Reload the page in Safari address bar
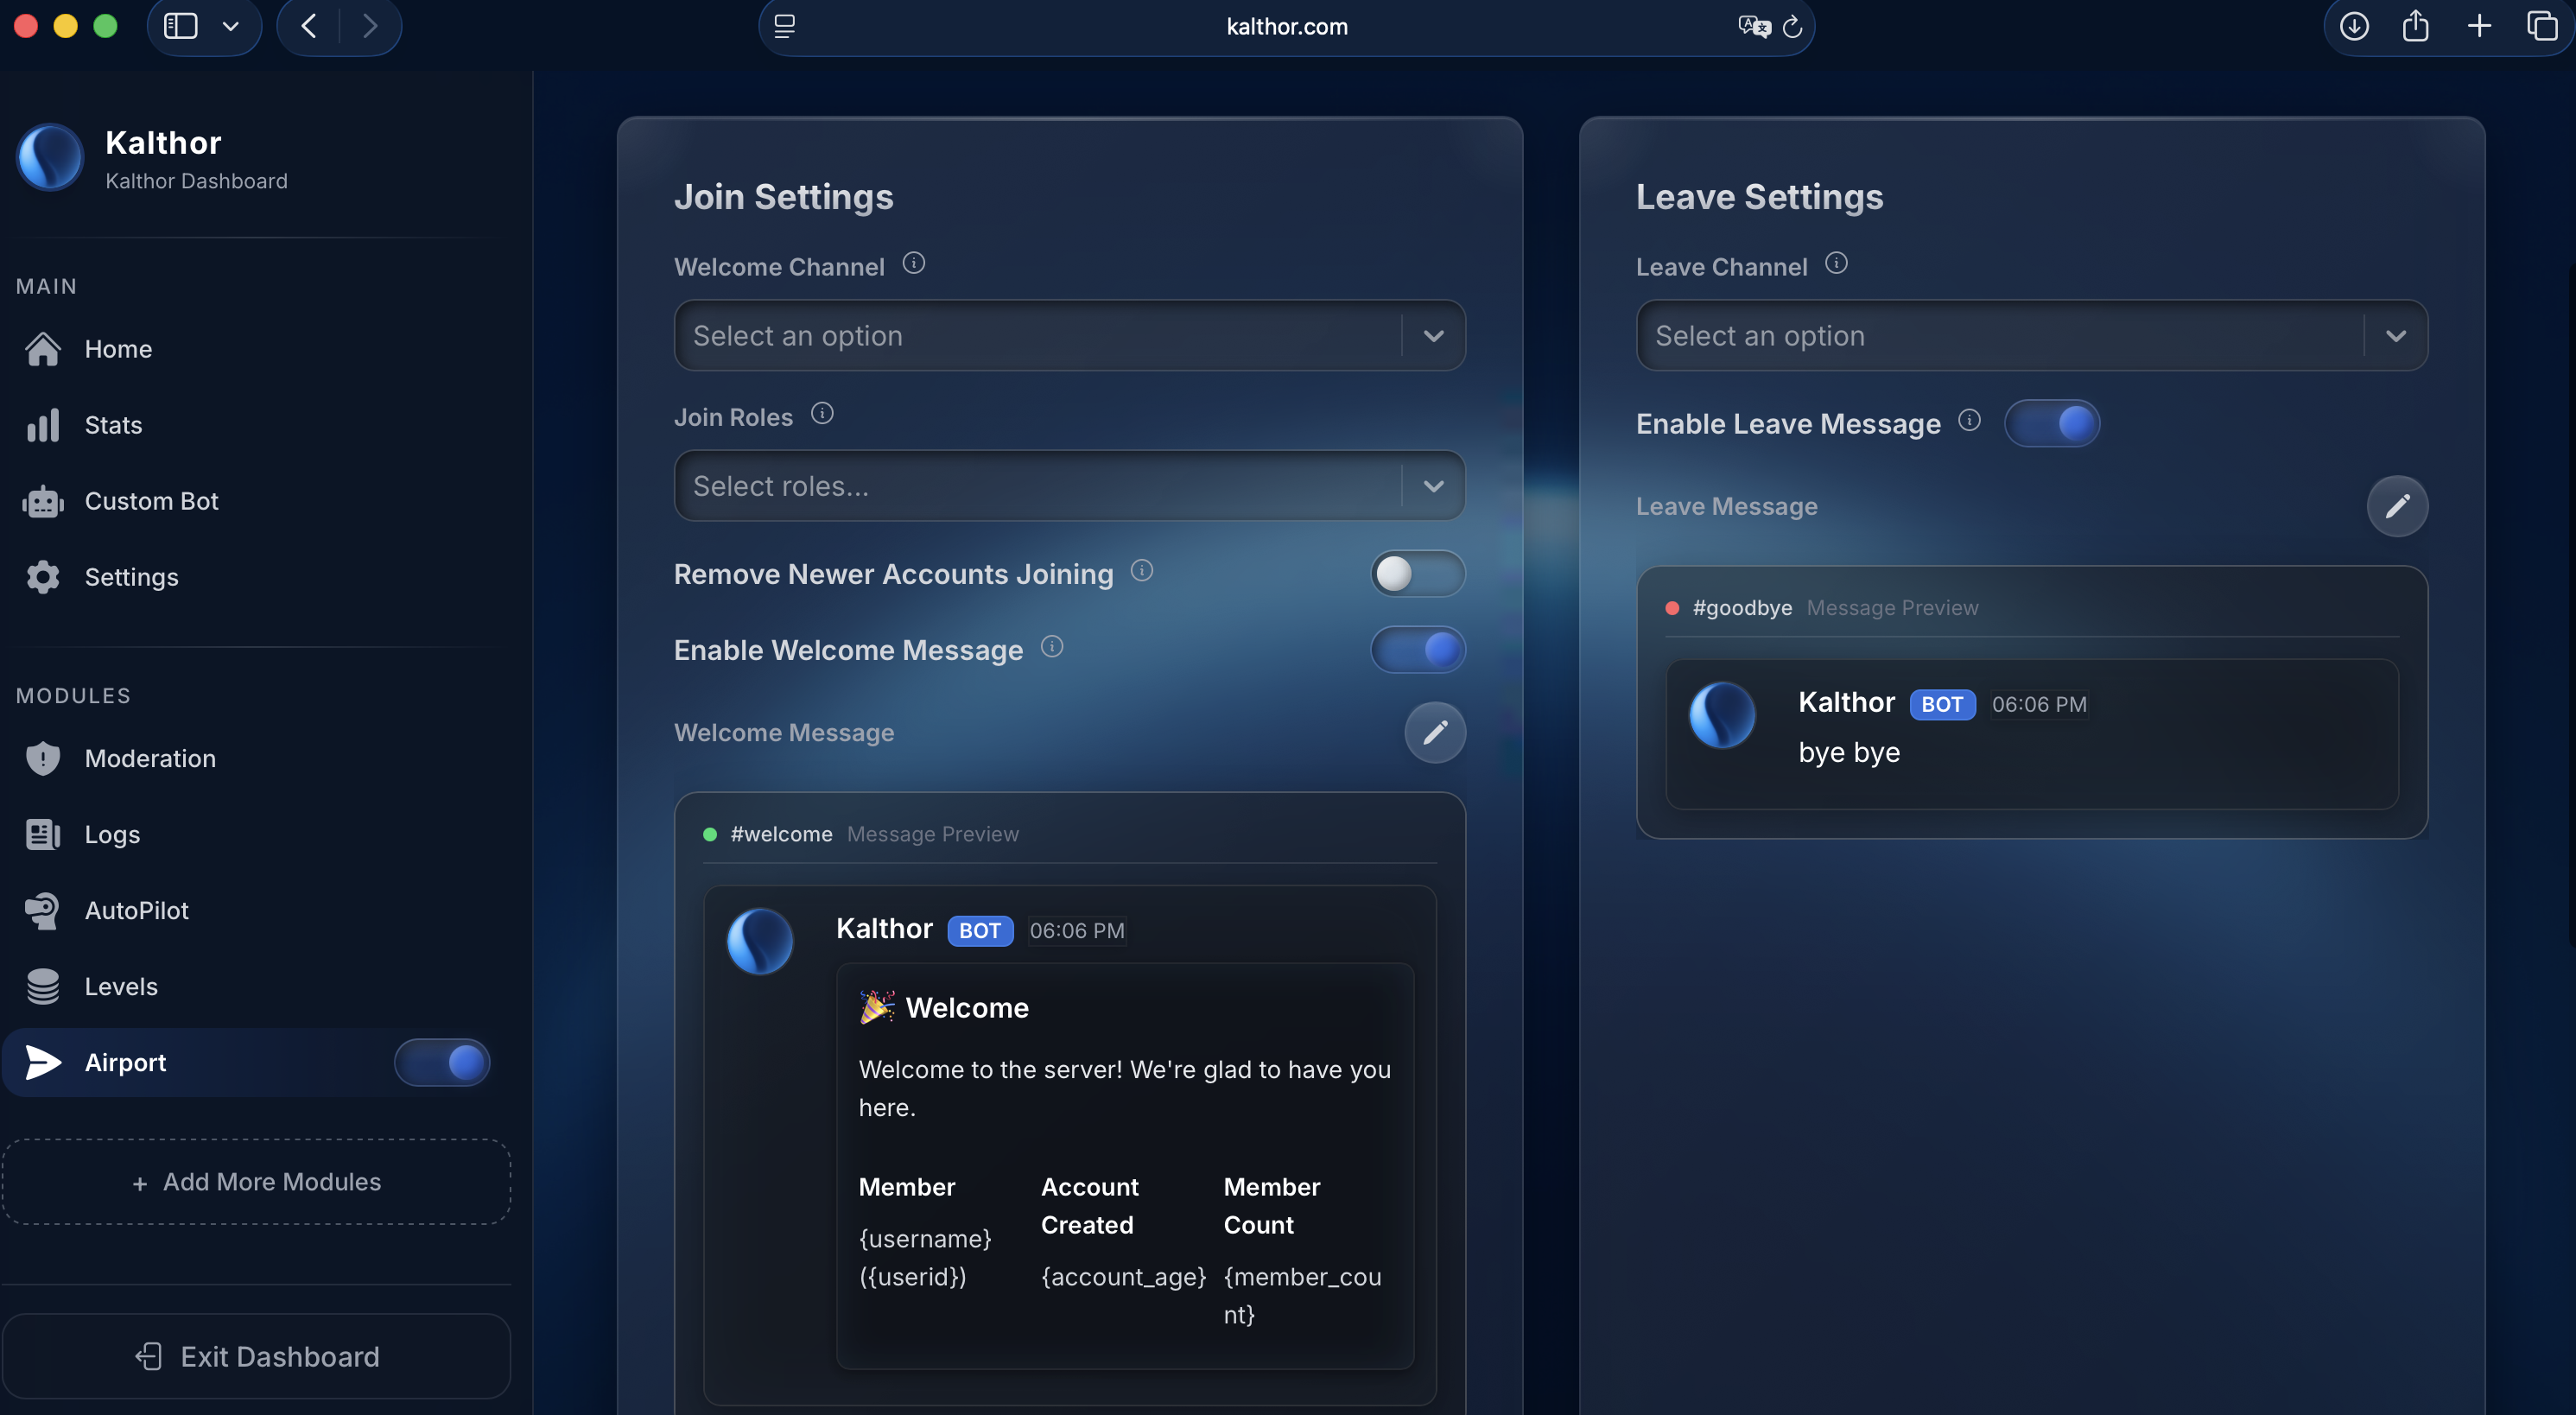 (x=1792, y=27)
